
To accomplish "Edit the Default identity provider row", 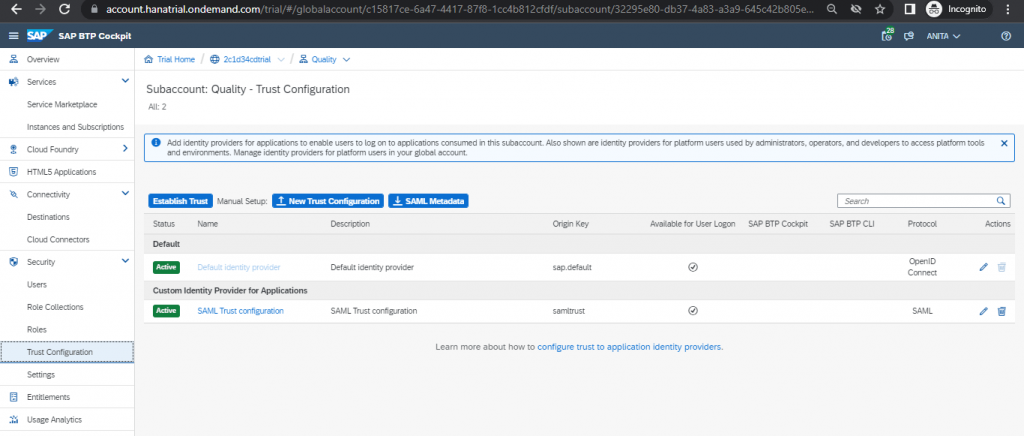I will pyautogui.click(x=984, y=267).
